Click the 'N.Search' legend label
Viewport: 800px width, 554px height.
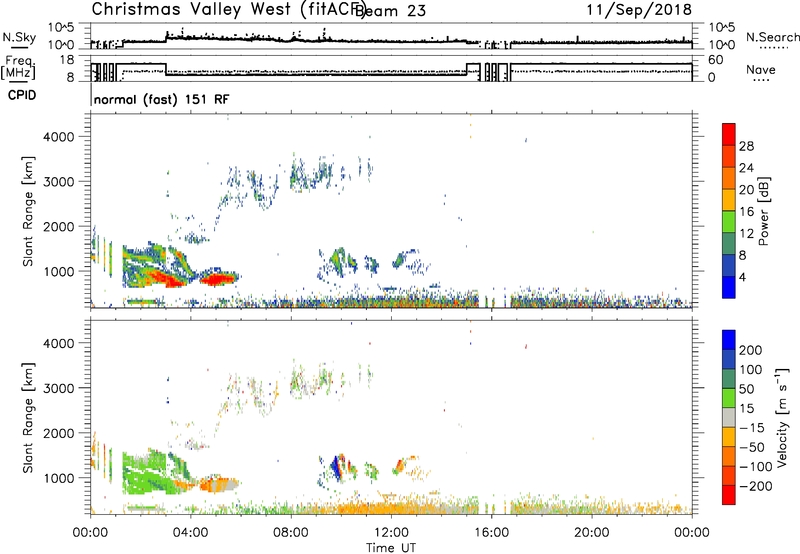pyautogui.click(x=772, y=37)
